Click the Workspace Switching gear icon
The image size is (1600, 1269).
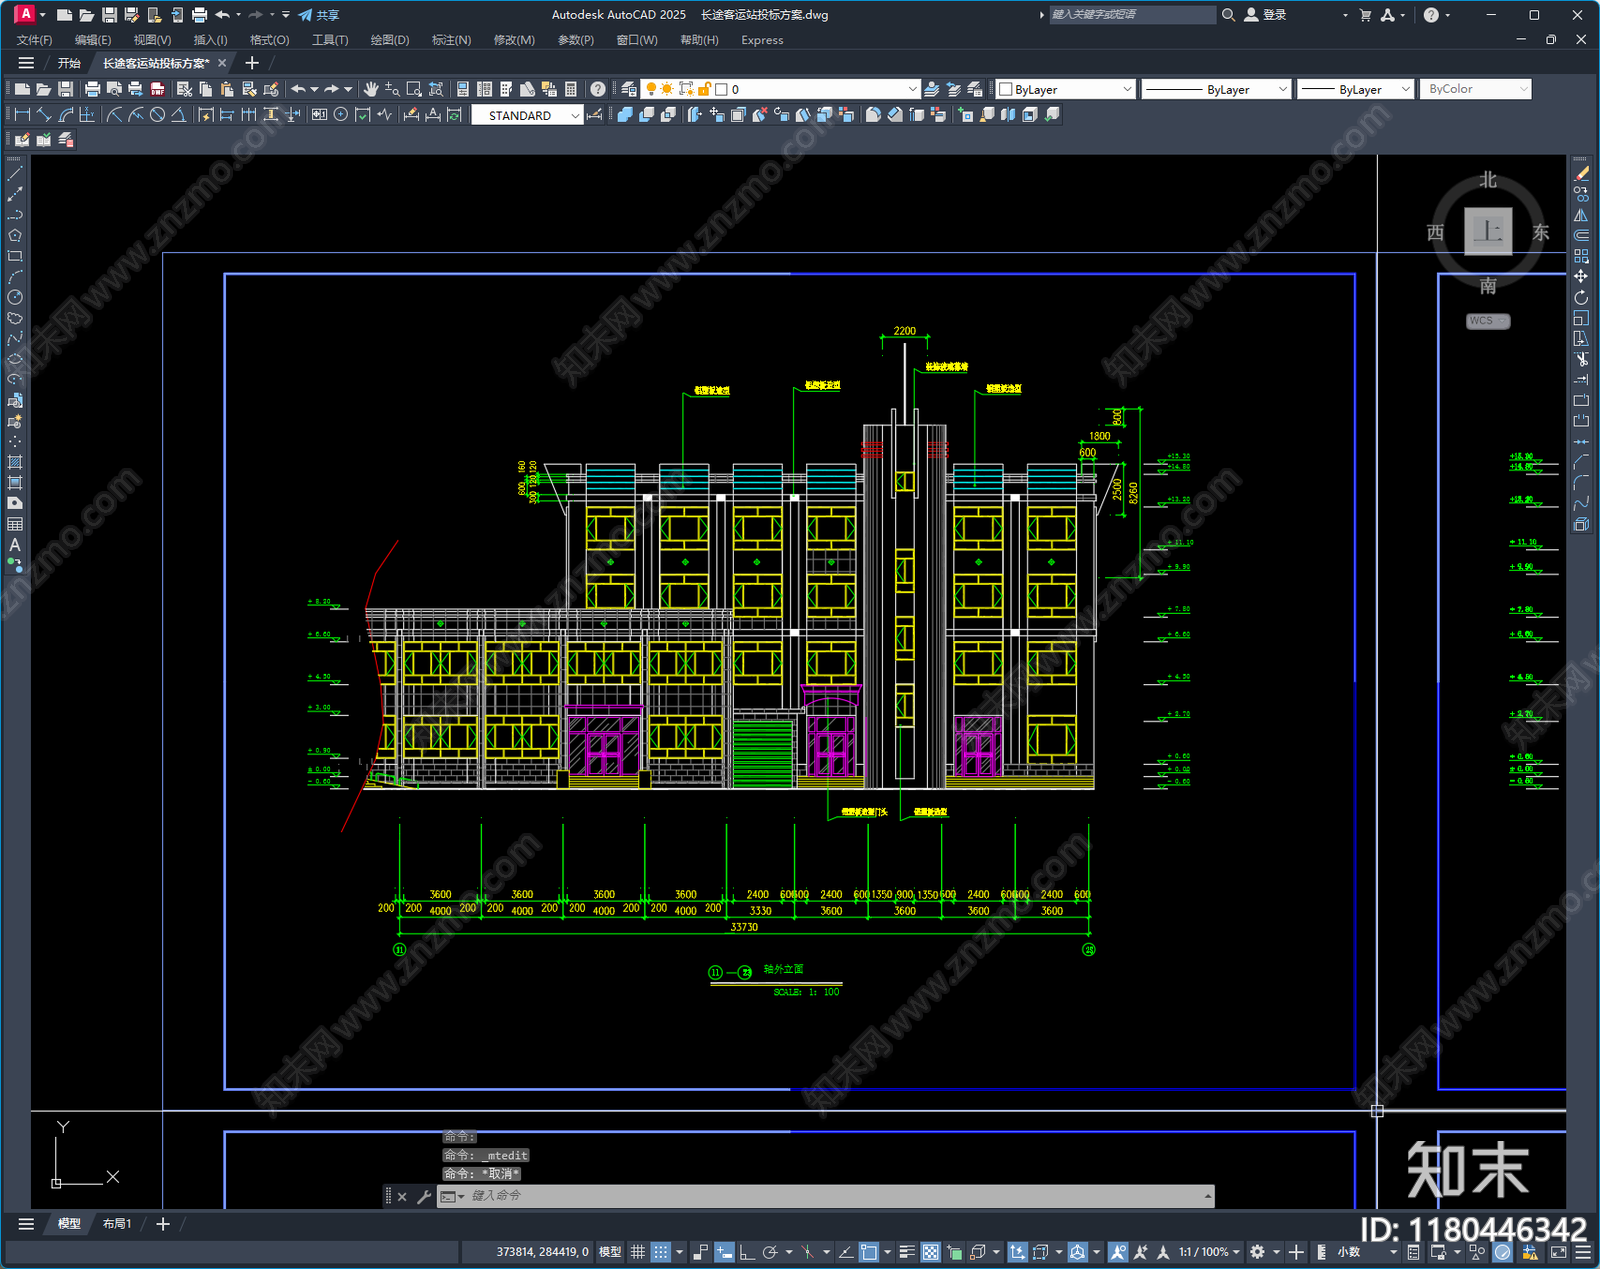coord(1258,1252)
